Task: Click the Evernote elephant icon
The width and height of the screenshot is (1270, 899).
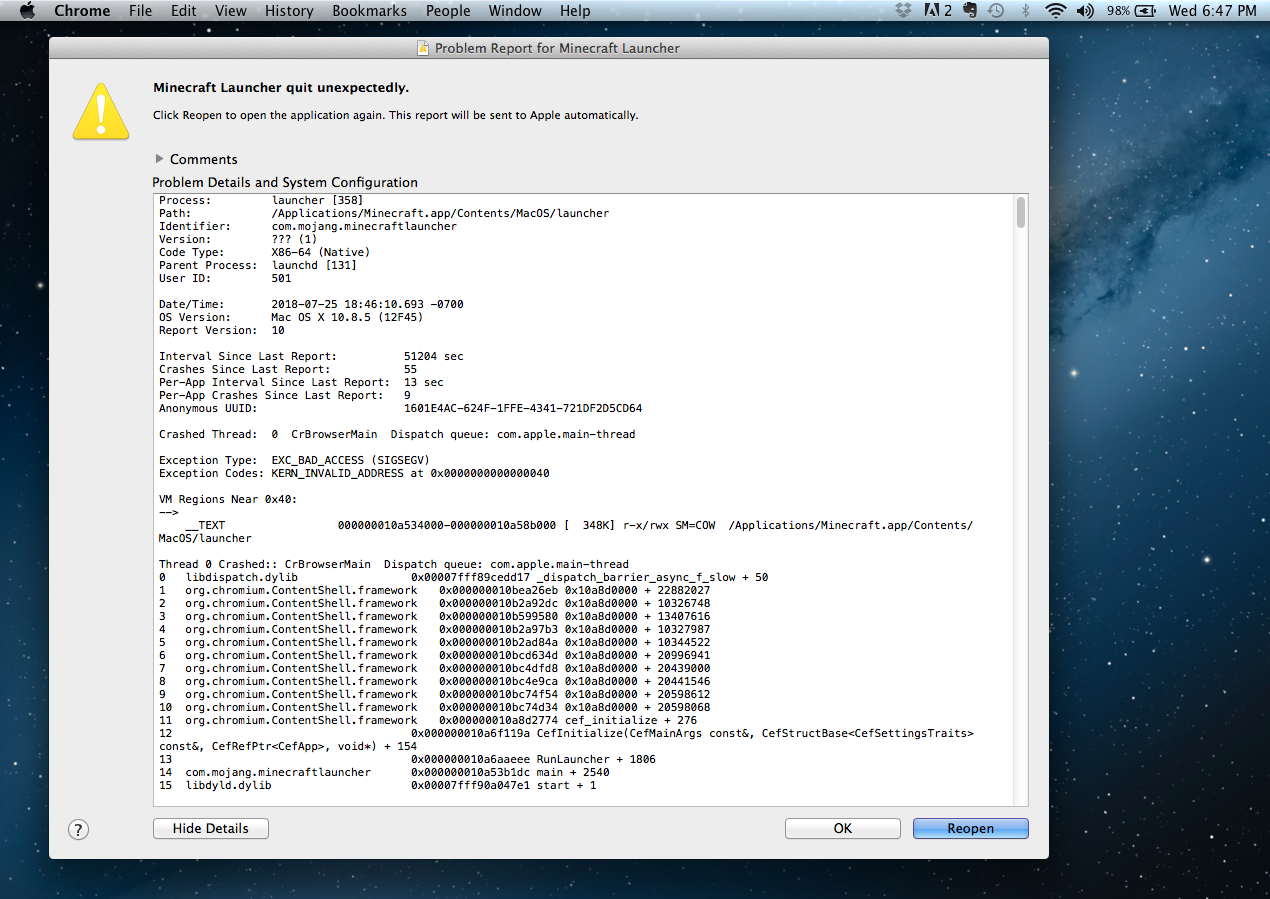Action: click(x=969, y=11)
